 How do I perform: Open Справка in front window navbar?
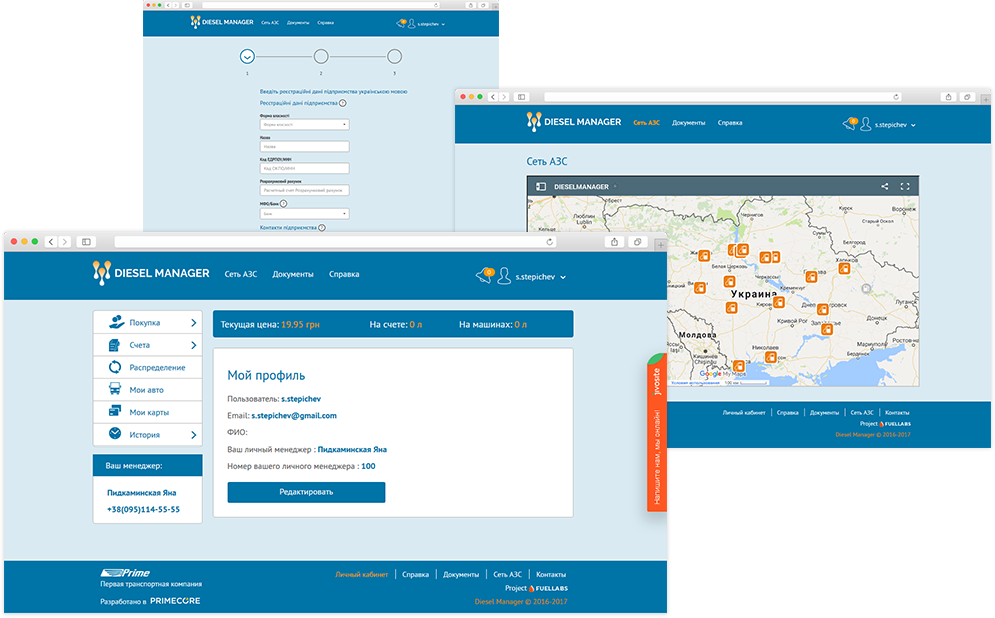pyautogui.click(x=344, y=274)
